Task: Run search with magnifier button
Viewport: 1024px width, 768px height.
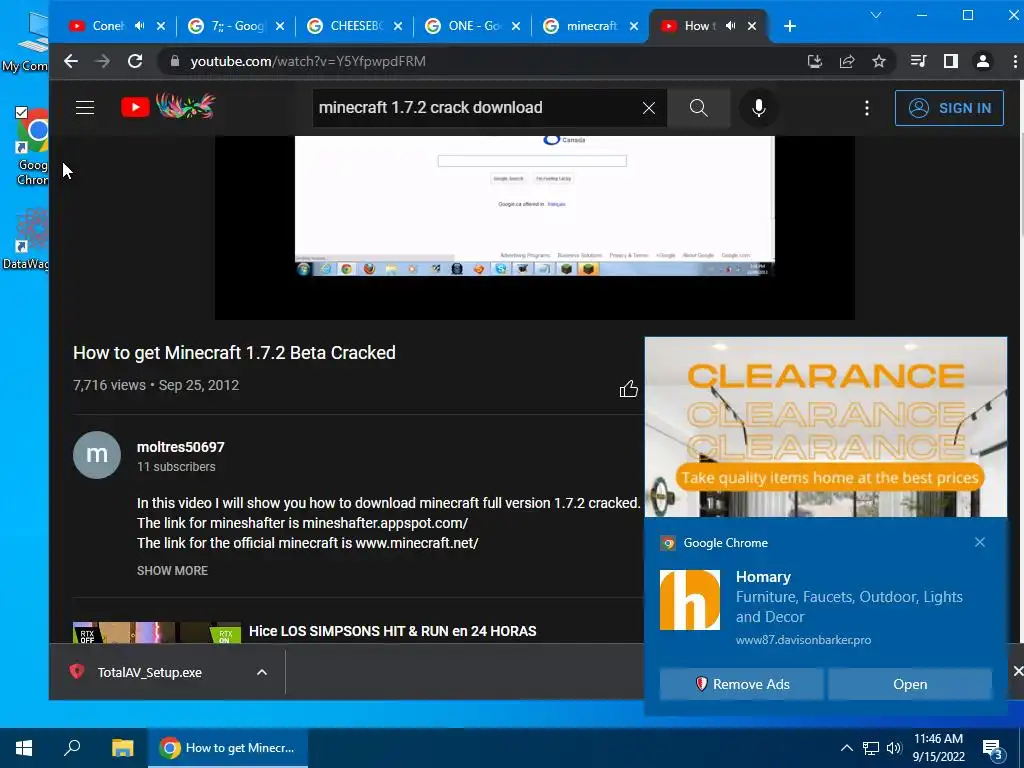Action: coord(698,108)
